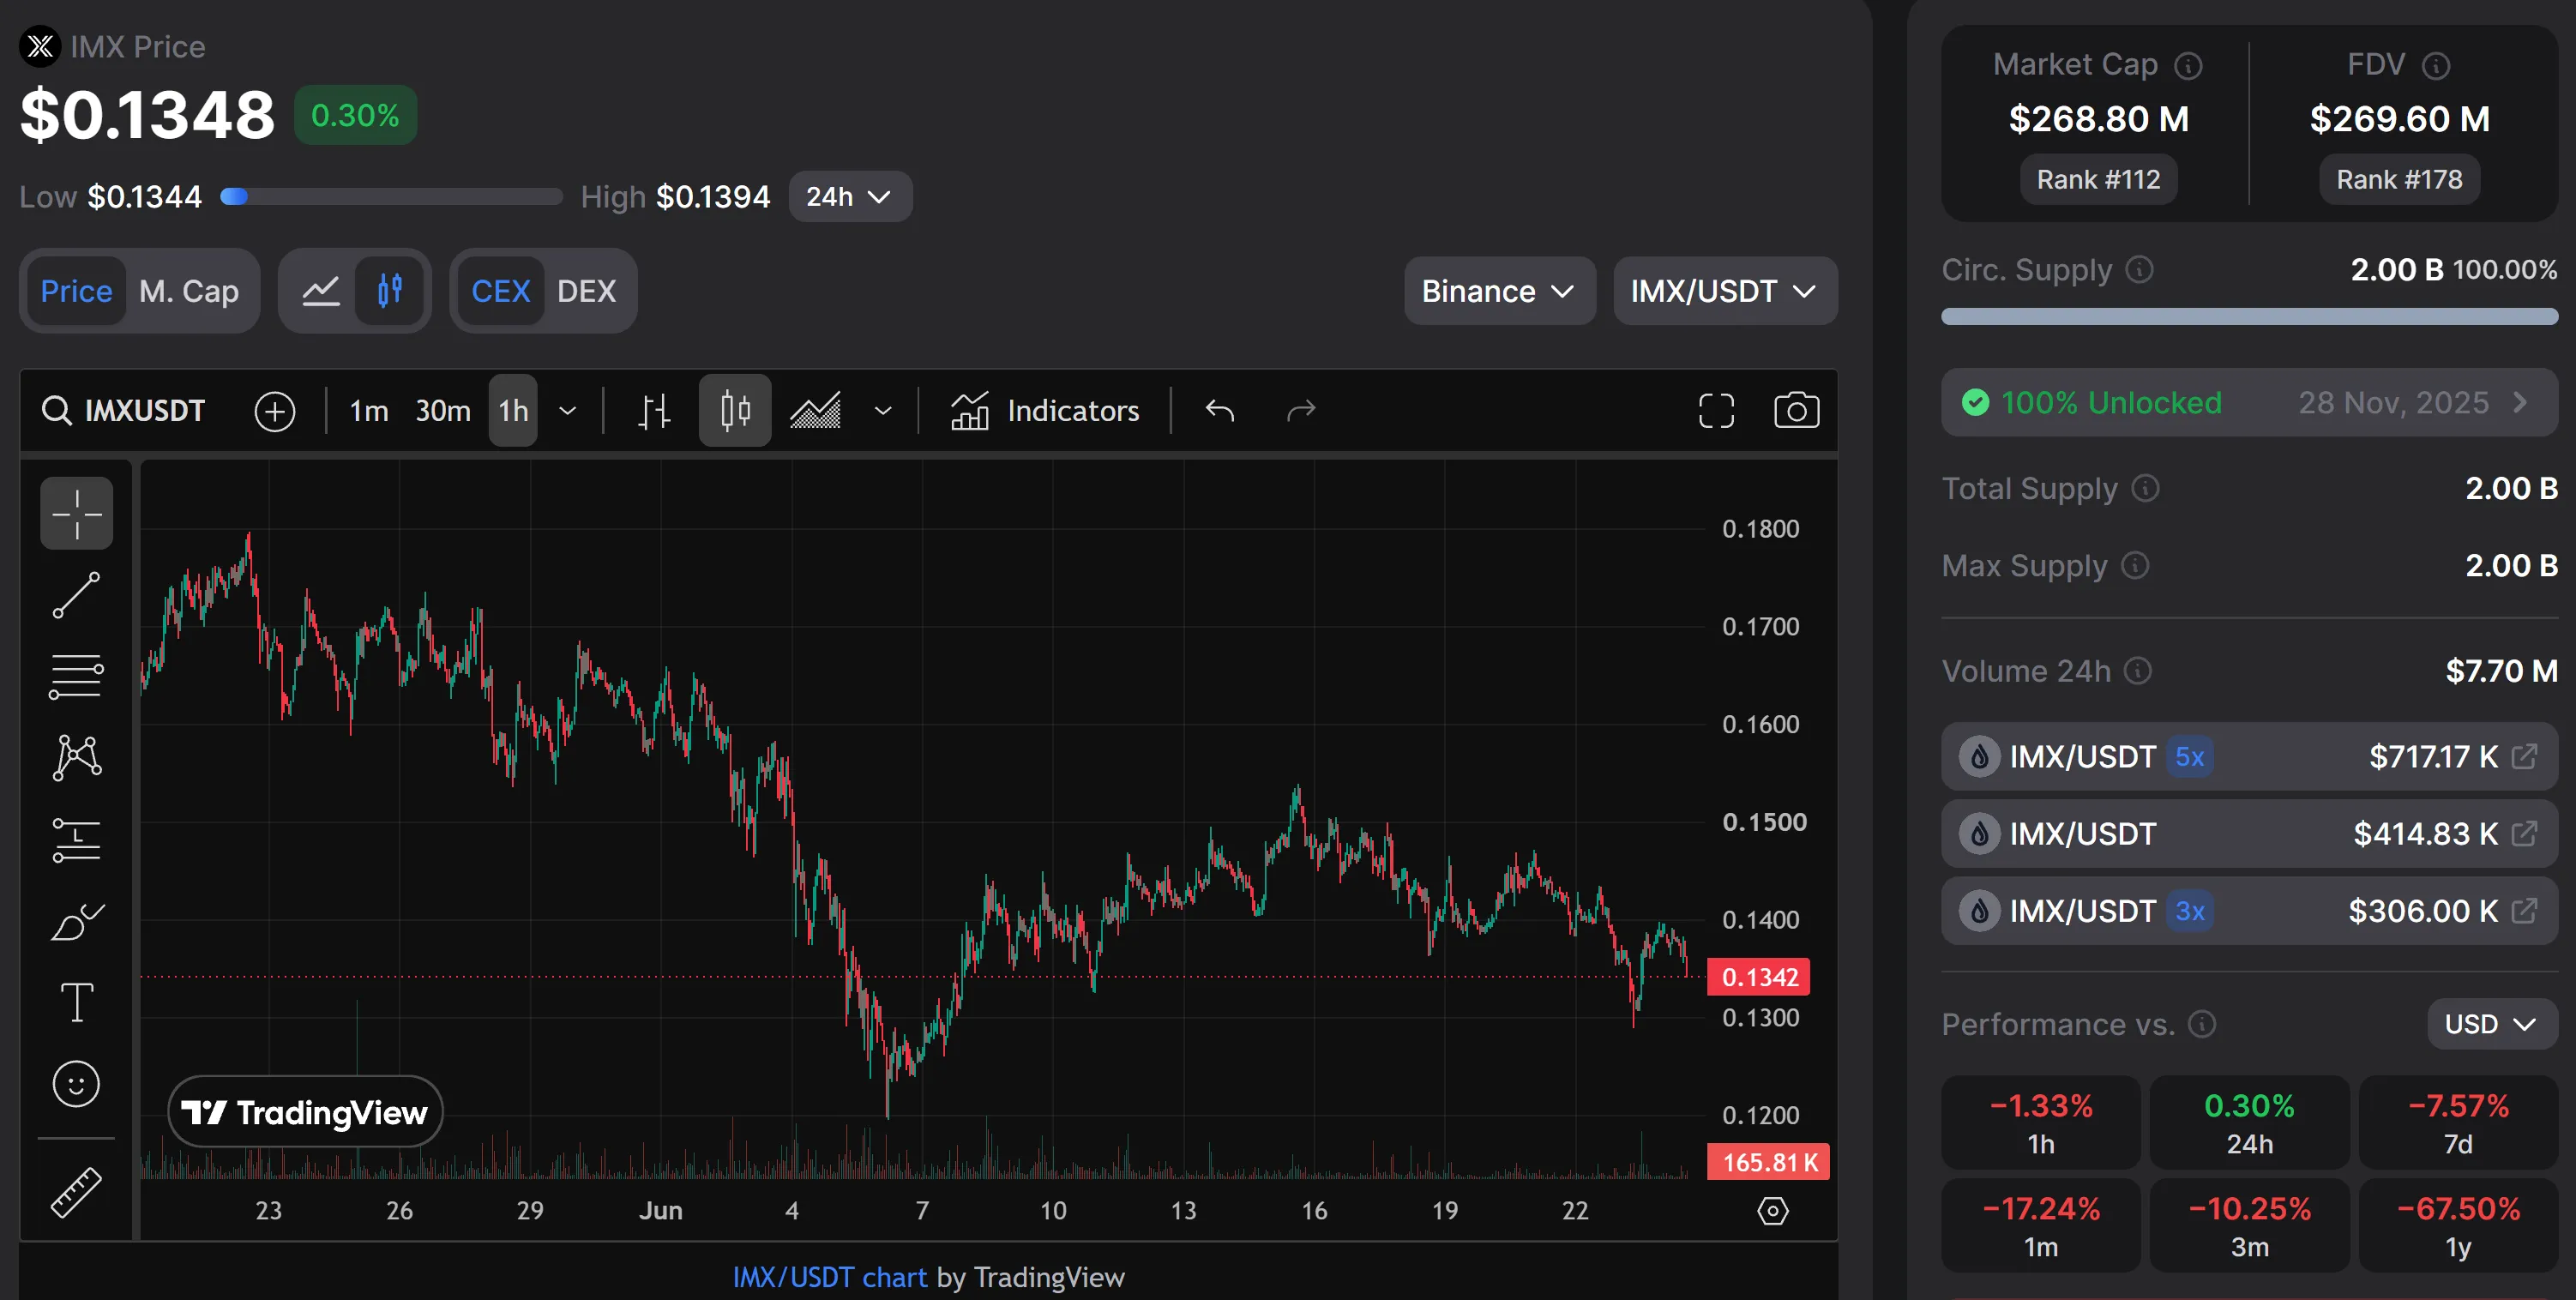Viewport: 2576px width, 1300px height.
Task: Open the 24h range dropdown
Action: [849, 196]
